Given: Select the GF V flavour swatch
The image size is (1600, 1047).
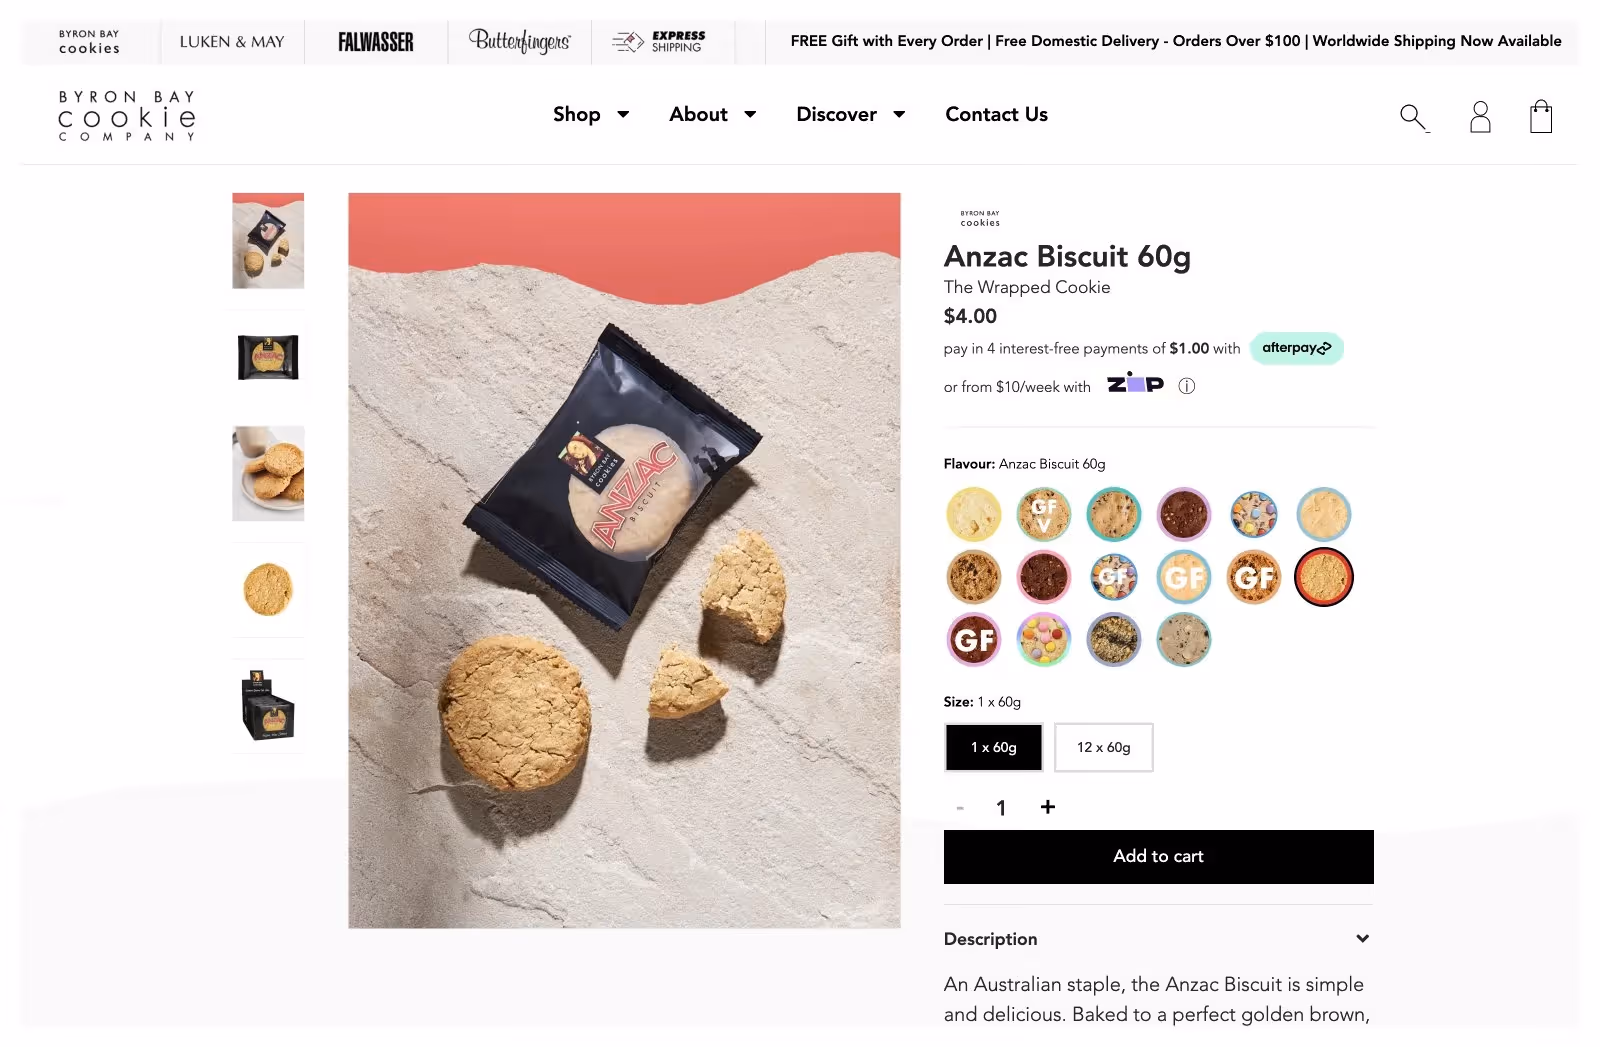Looking at the screenshot, I should [1043, 514].
